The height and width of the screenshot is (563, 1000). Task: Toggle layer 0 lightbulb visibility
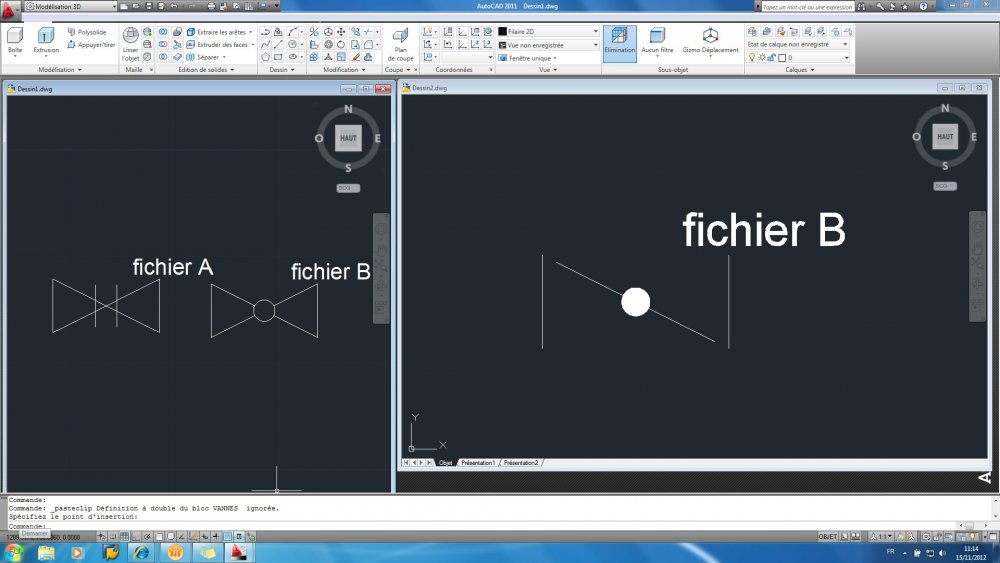click(x=752, y=58)
